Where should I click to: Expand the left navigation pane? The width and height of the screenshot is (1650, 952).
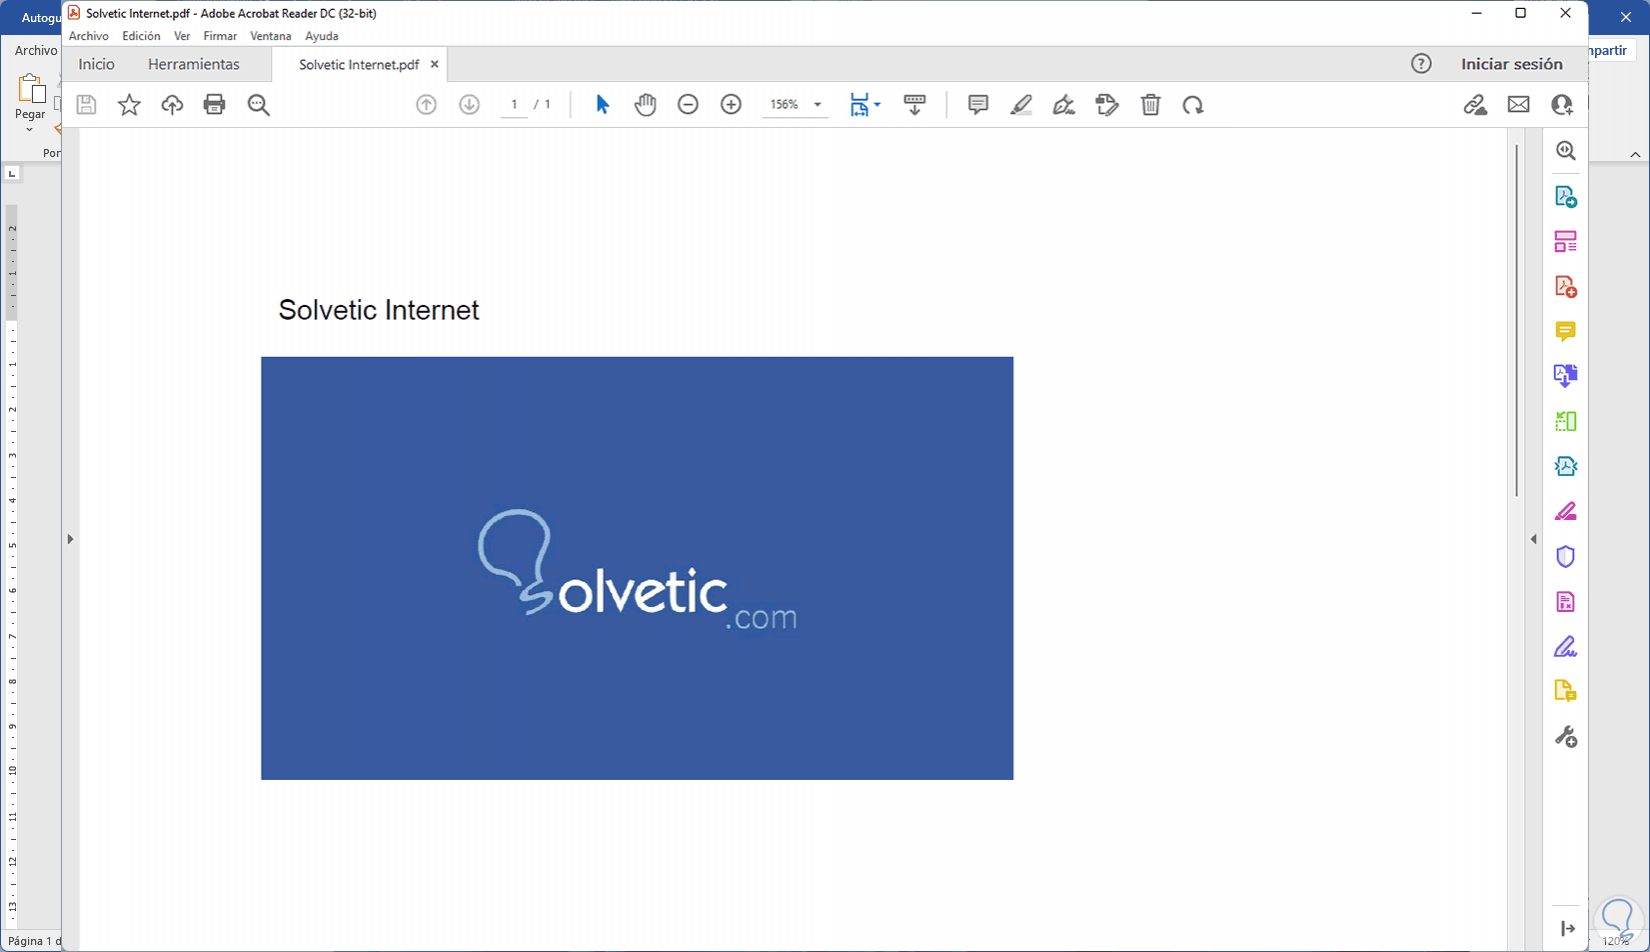pos(70,539)
